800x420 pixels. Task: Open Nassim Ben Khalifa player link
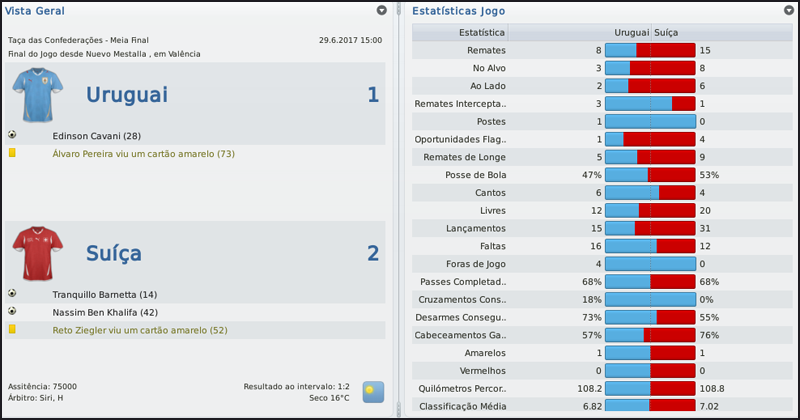point(106,311)
